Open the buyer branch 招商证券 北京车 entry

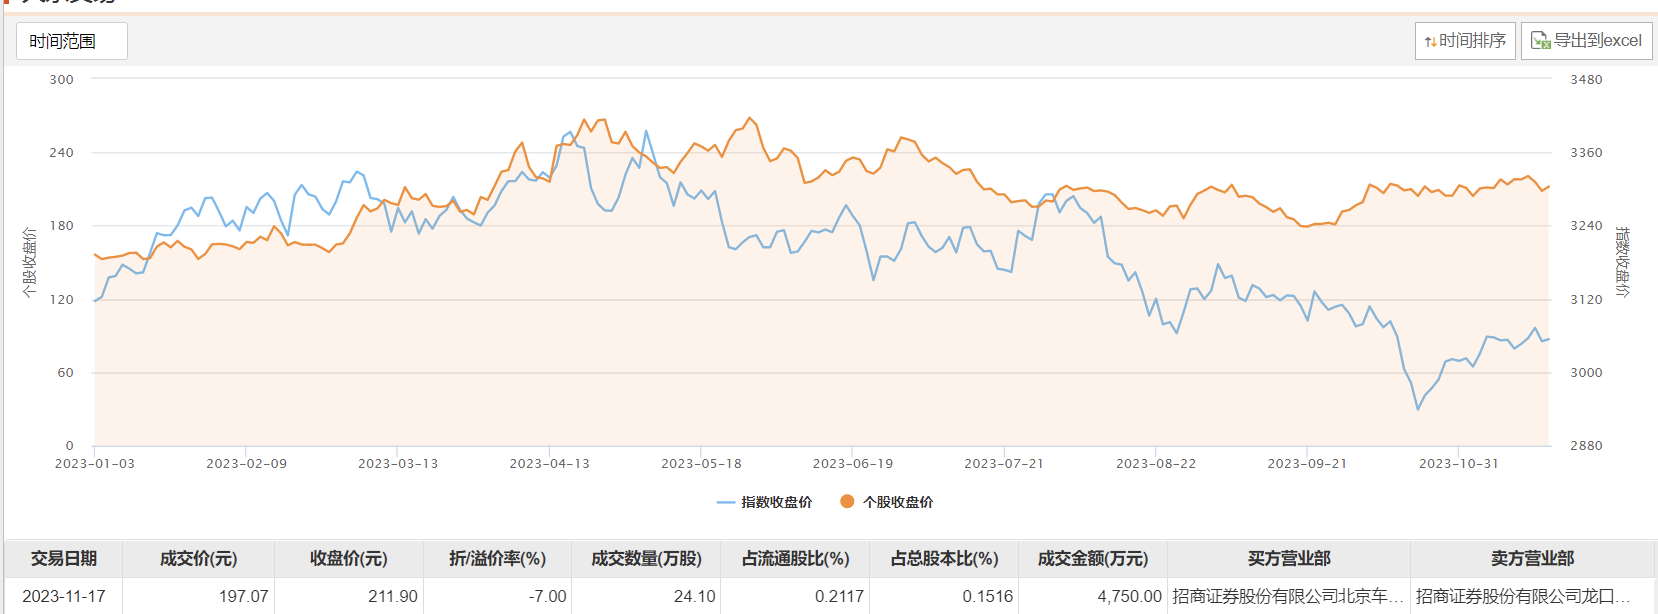[x=1288, y=596]
